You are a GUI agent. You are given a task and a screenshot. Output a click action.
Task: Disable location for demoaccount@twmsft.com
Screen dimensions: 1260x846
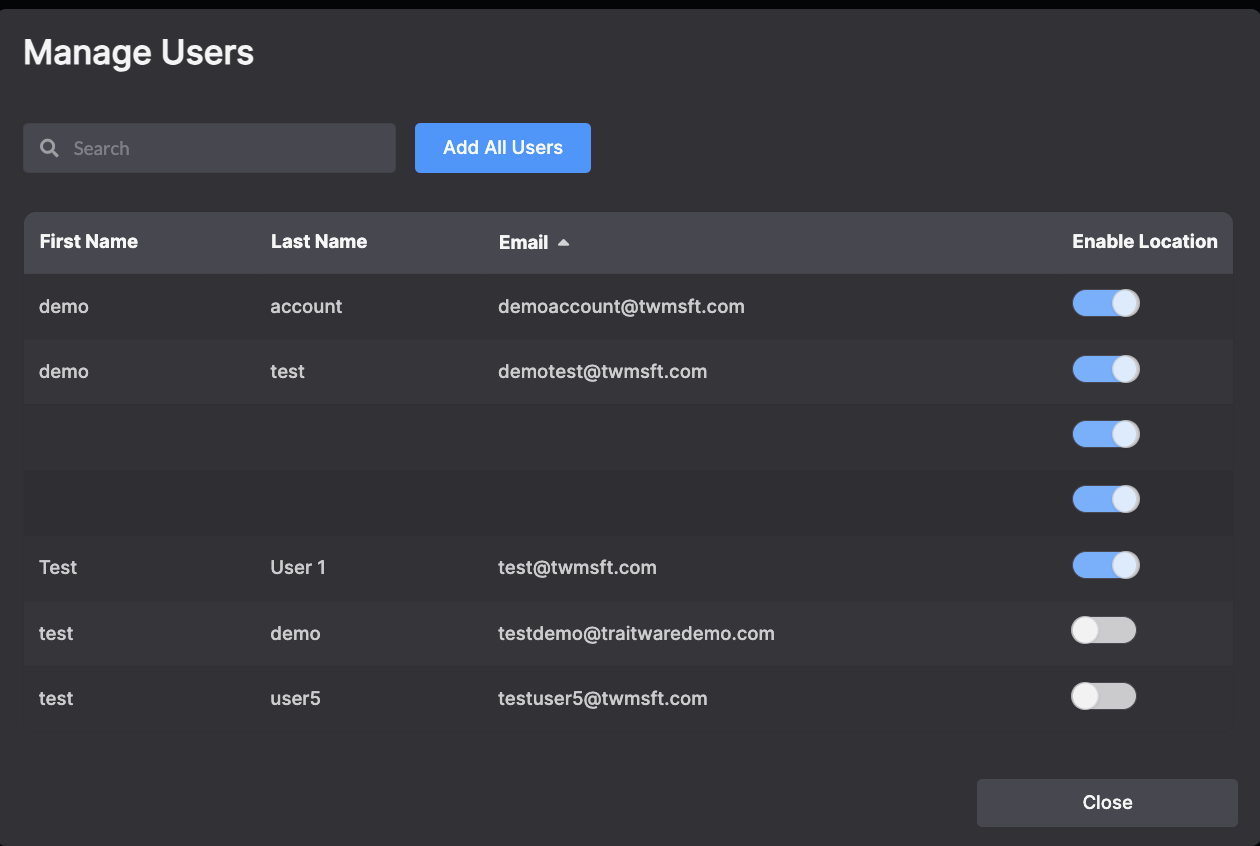pos(1106,303)
